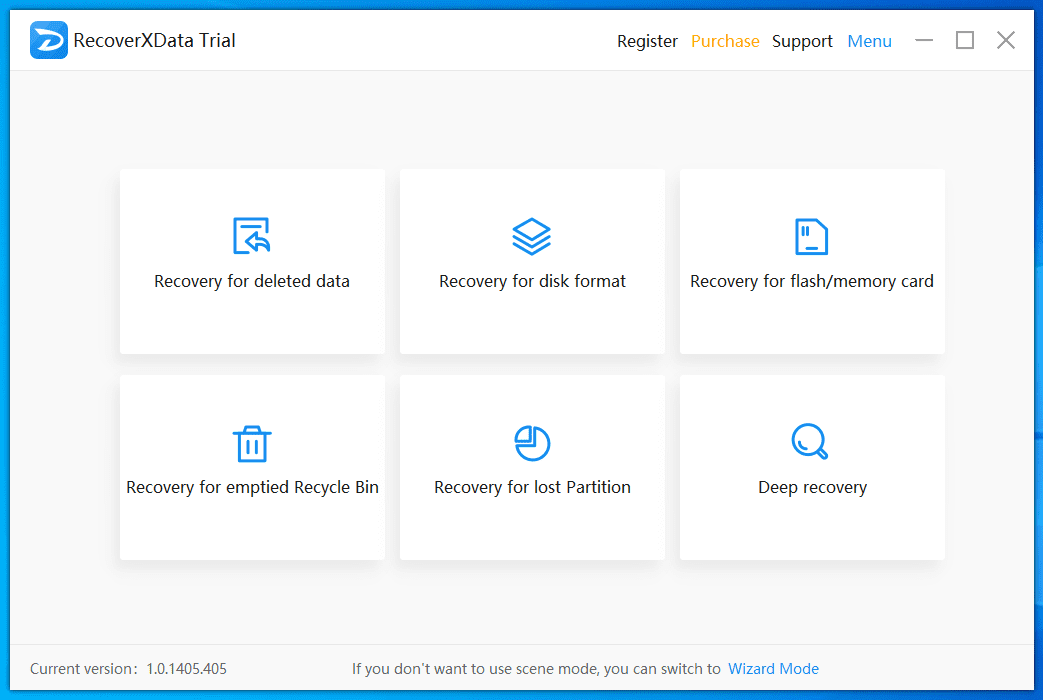
Task: Click the RecoverXData logo icon
Action: point(49,40)
